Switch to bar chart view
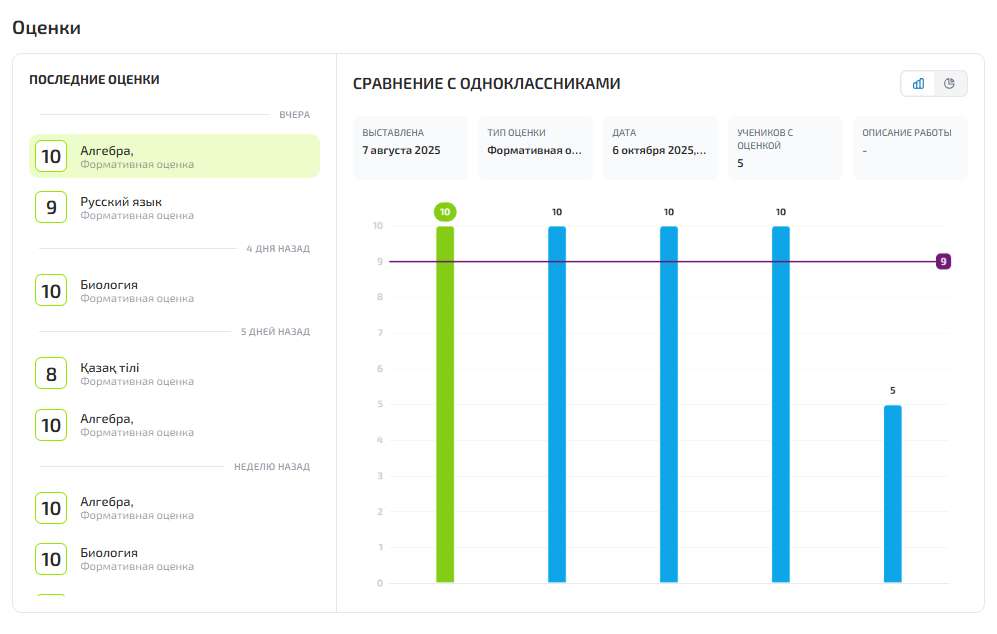Image resolution: width=997 pixels, height=634 pixels. click(918, 84)
